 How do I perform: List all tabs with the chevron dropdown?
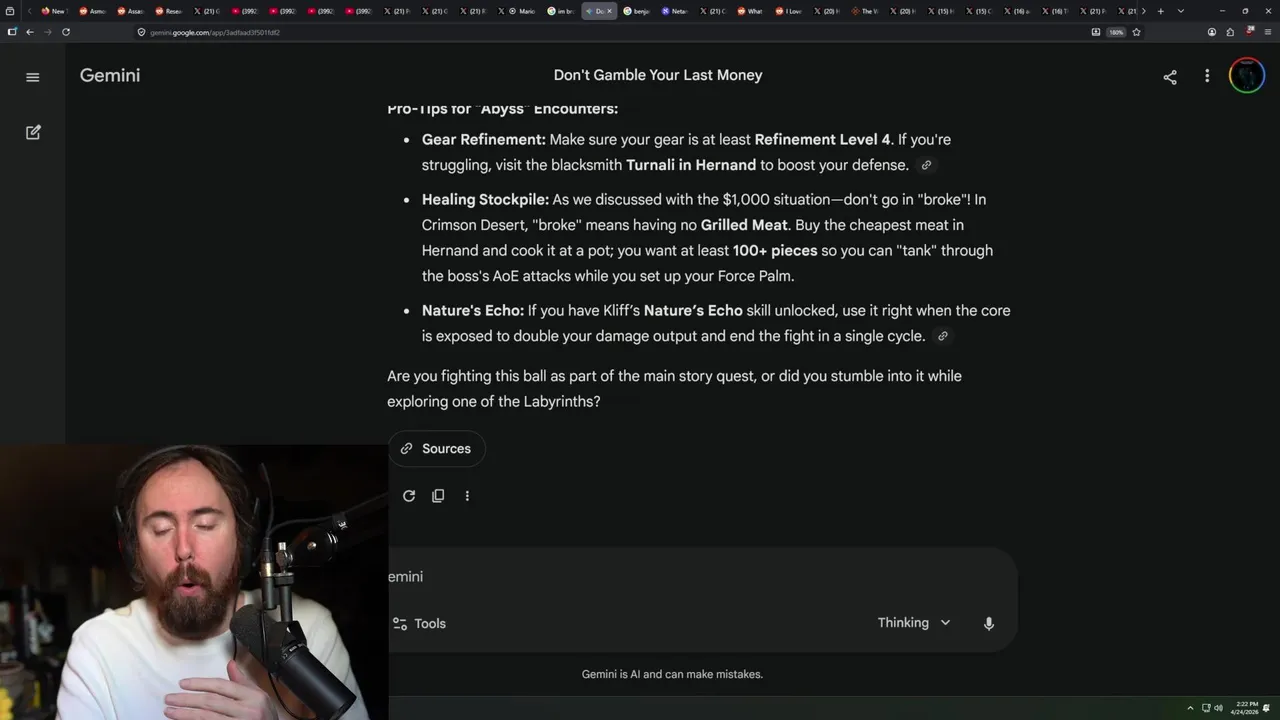click(1181, 11)
